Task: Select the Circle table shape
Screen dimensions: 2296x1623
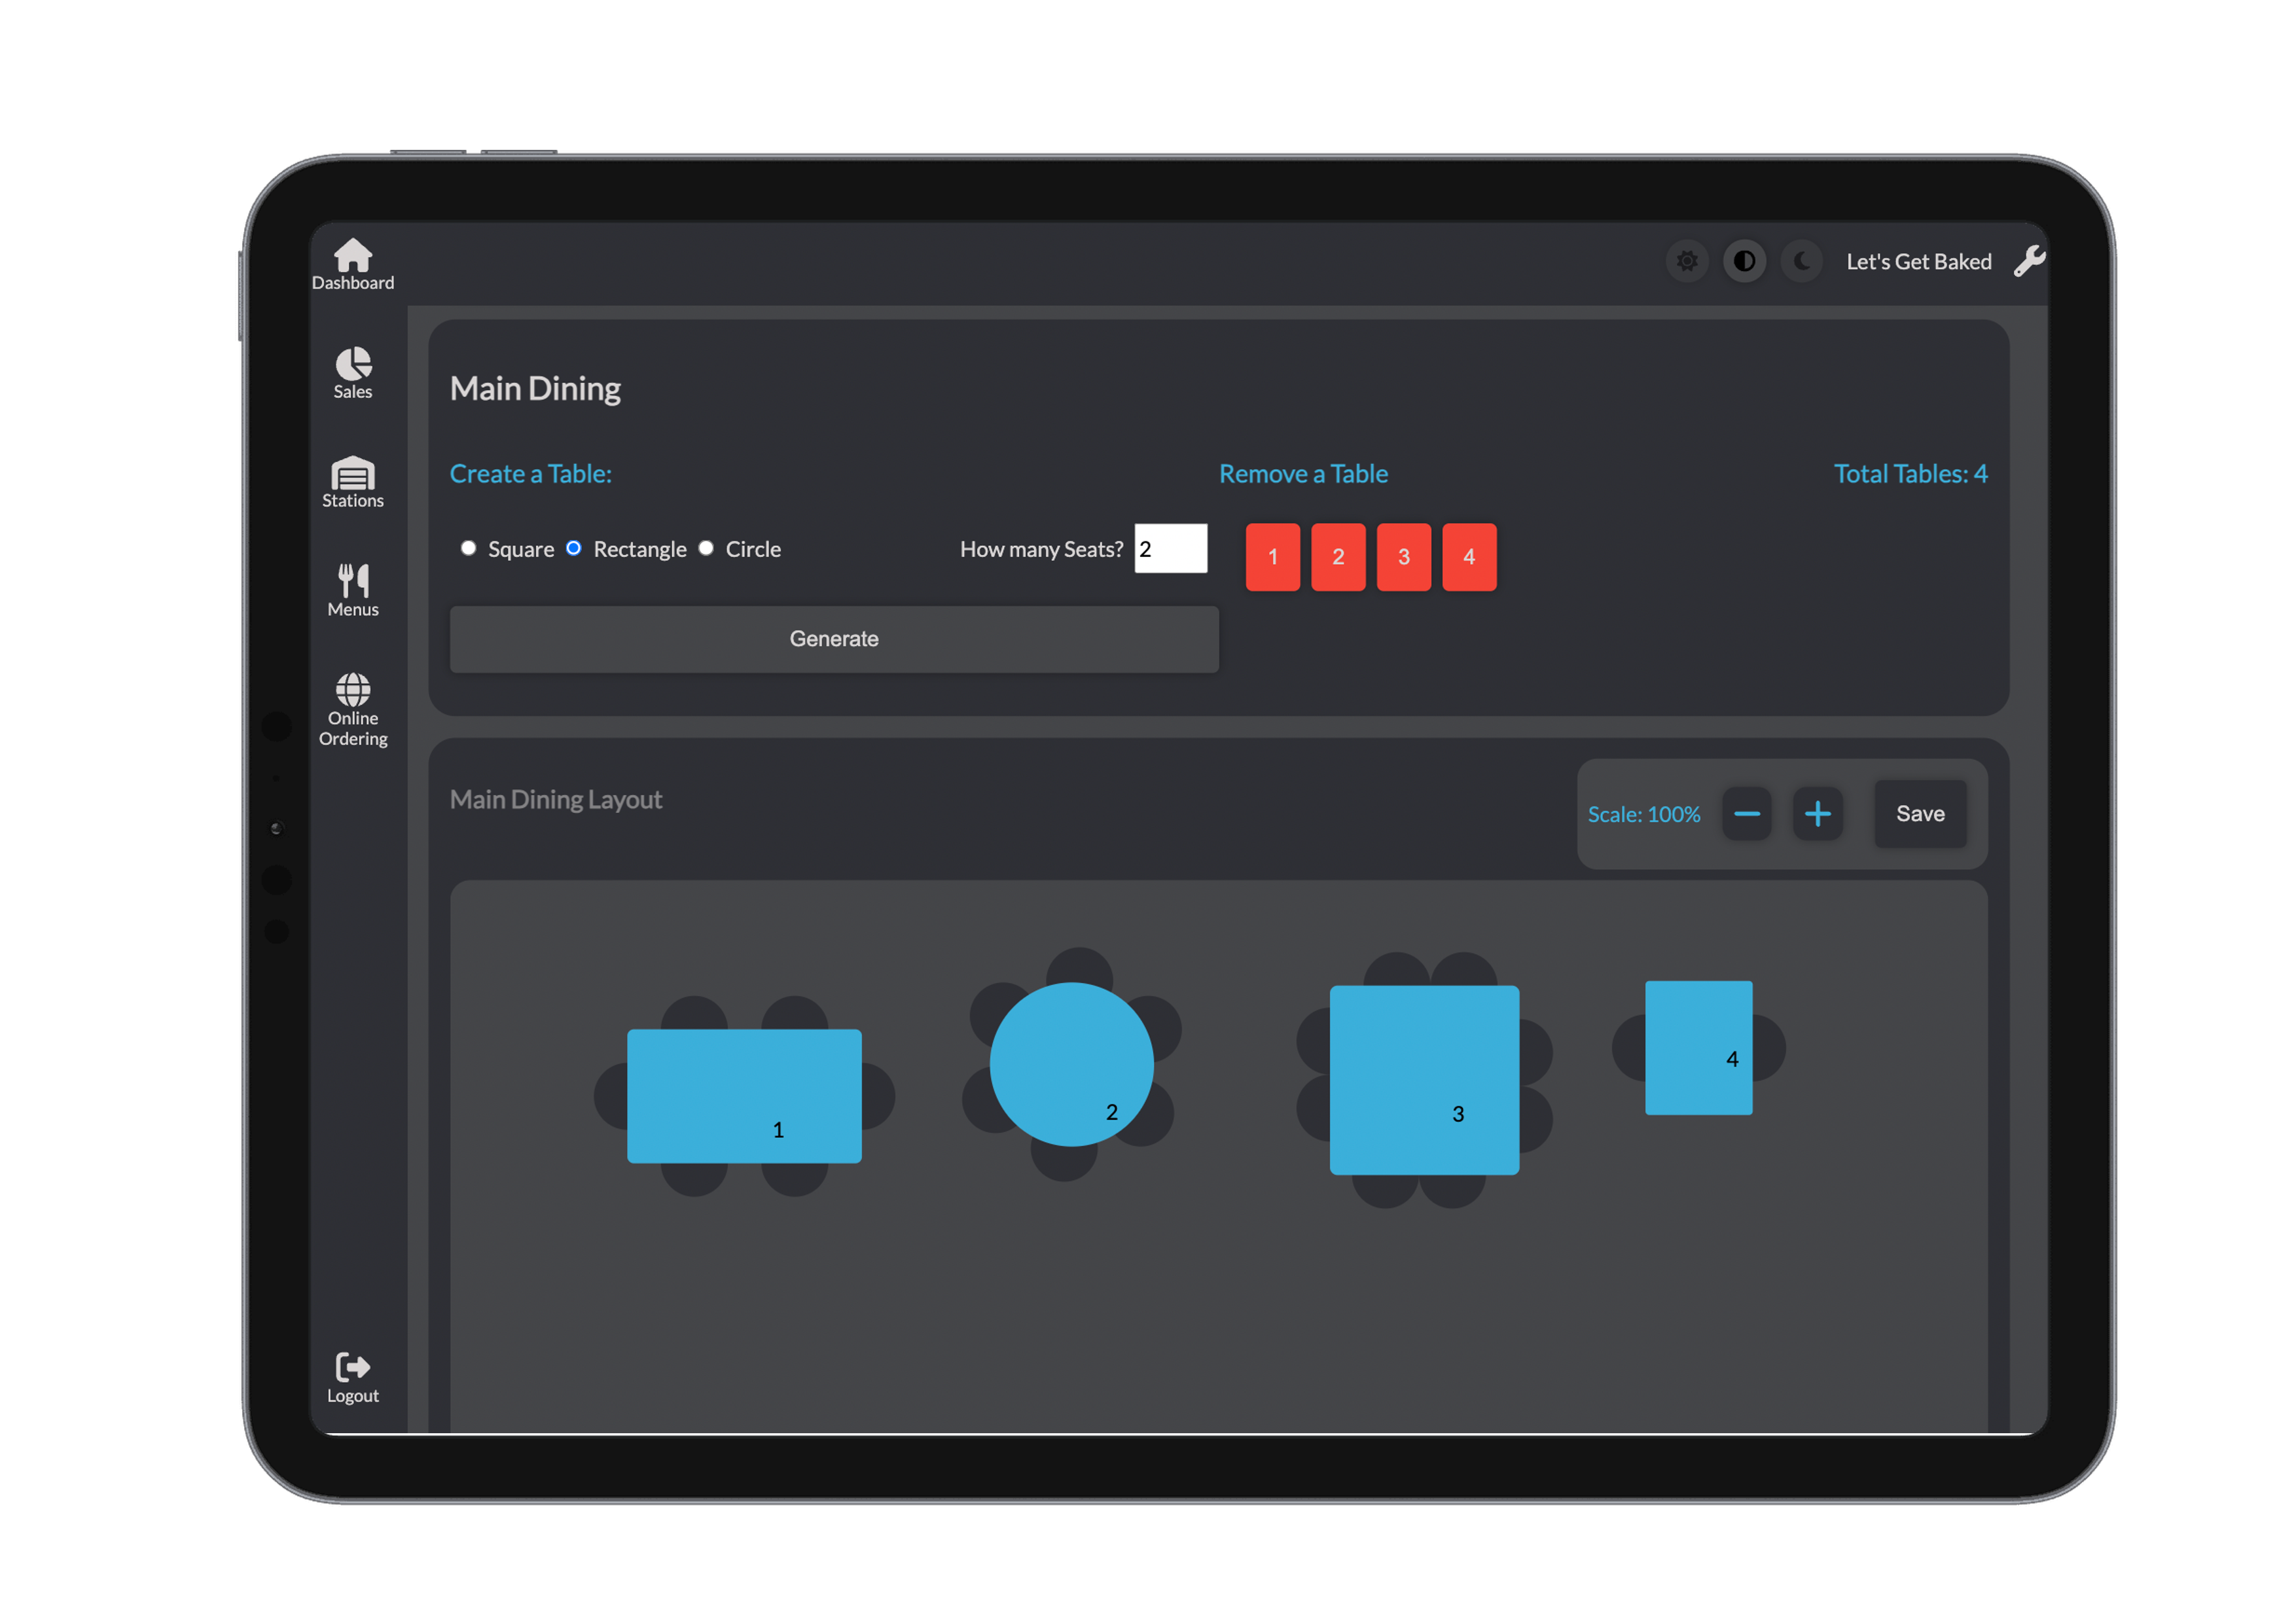Action: pyautogui.click(x=706, y=548)
